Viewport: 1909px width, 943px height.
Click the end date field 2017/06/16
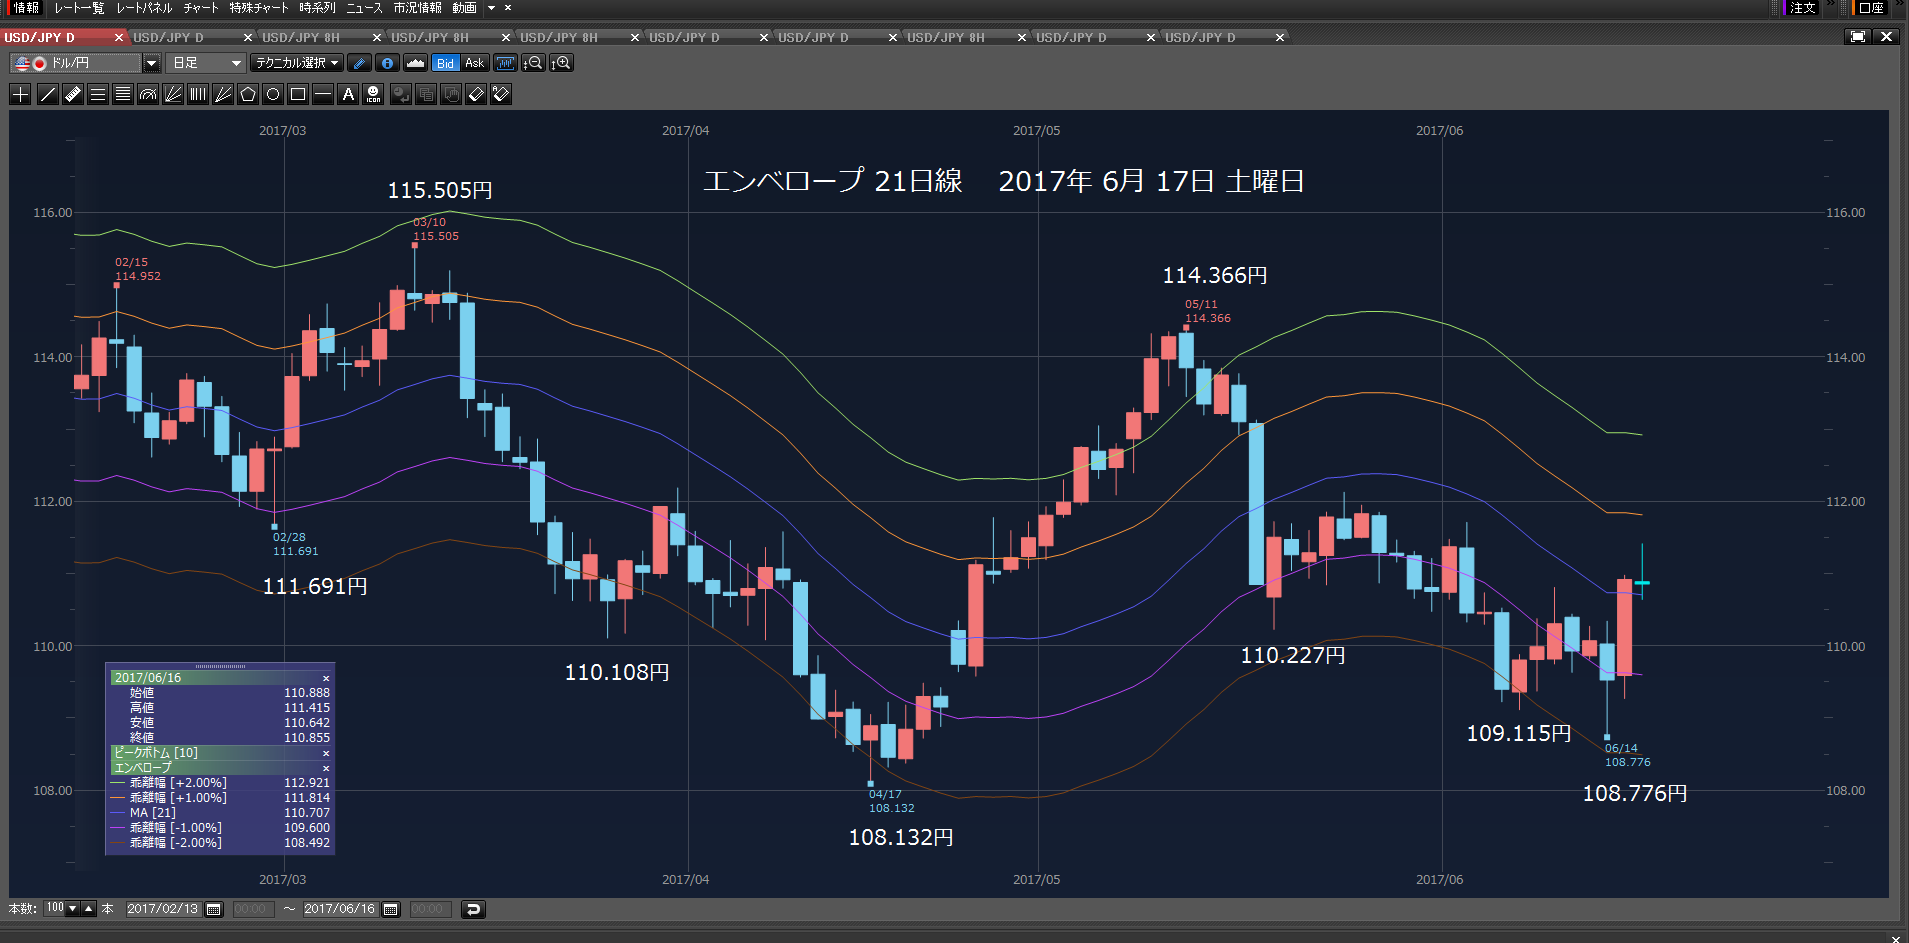click(340, 909)
